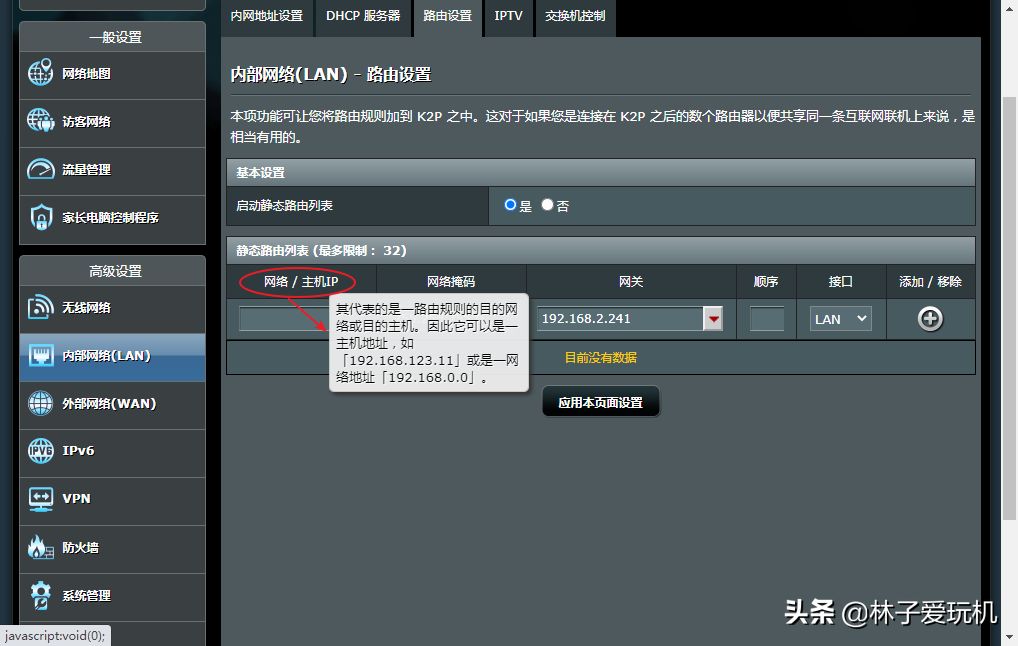Open the 防火墙 firewall icon
This screenshot has width=1018, height=646.
[41, 547]
